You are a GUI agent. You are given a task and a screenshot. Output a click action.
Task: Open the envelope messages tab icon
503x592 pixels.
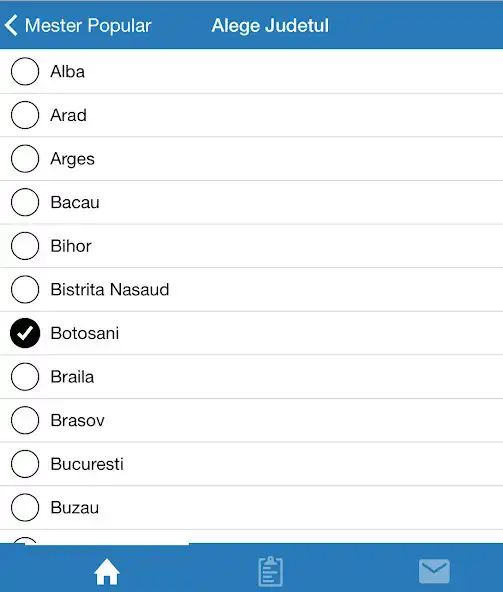point(434,571)
